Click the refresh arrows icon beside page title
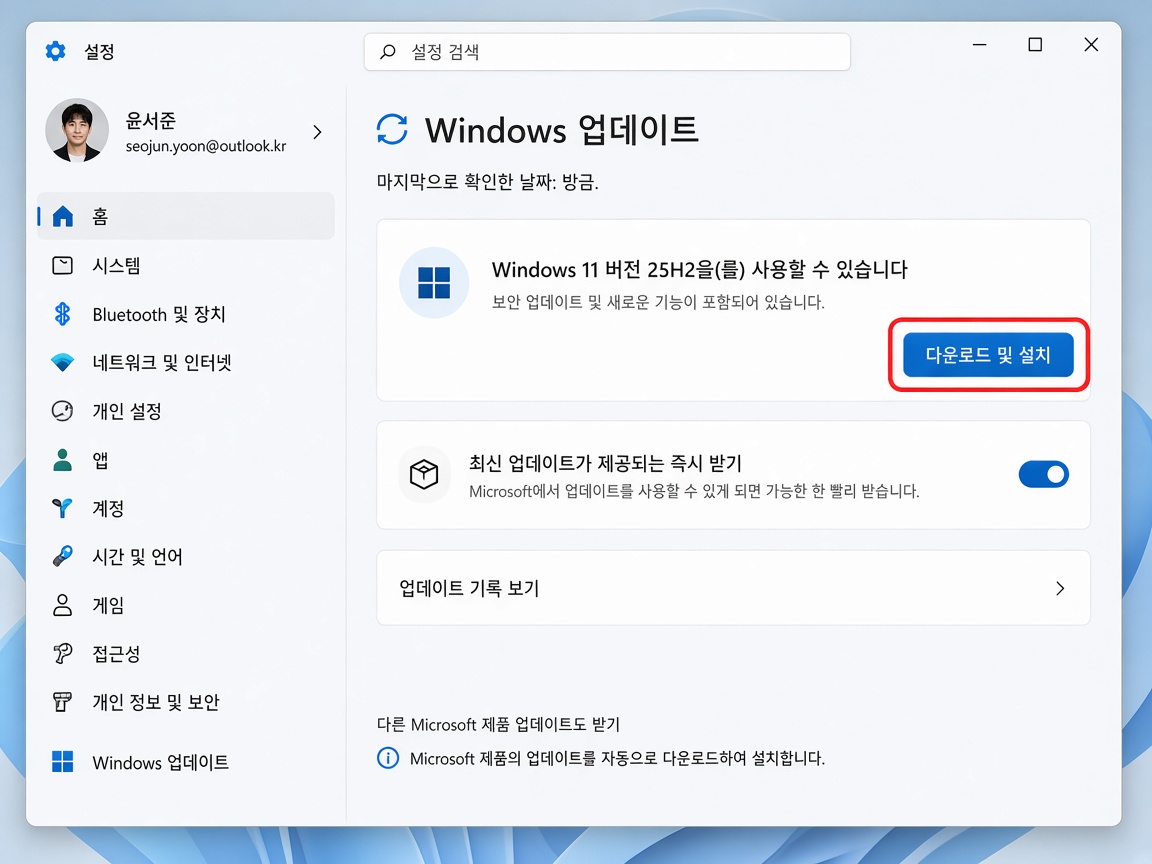The height and width of the screenshot is (864, 1152). [x=392, y=129]
